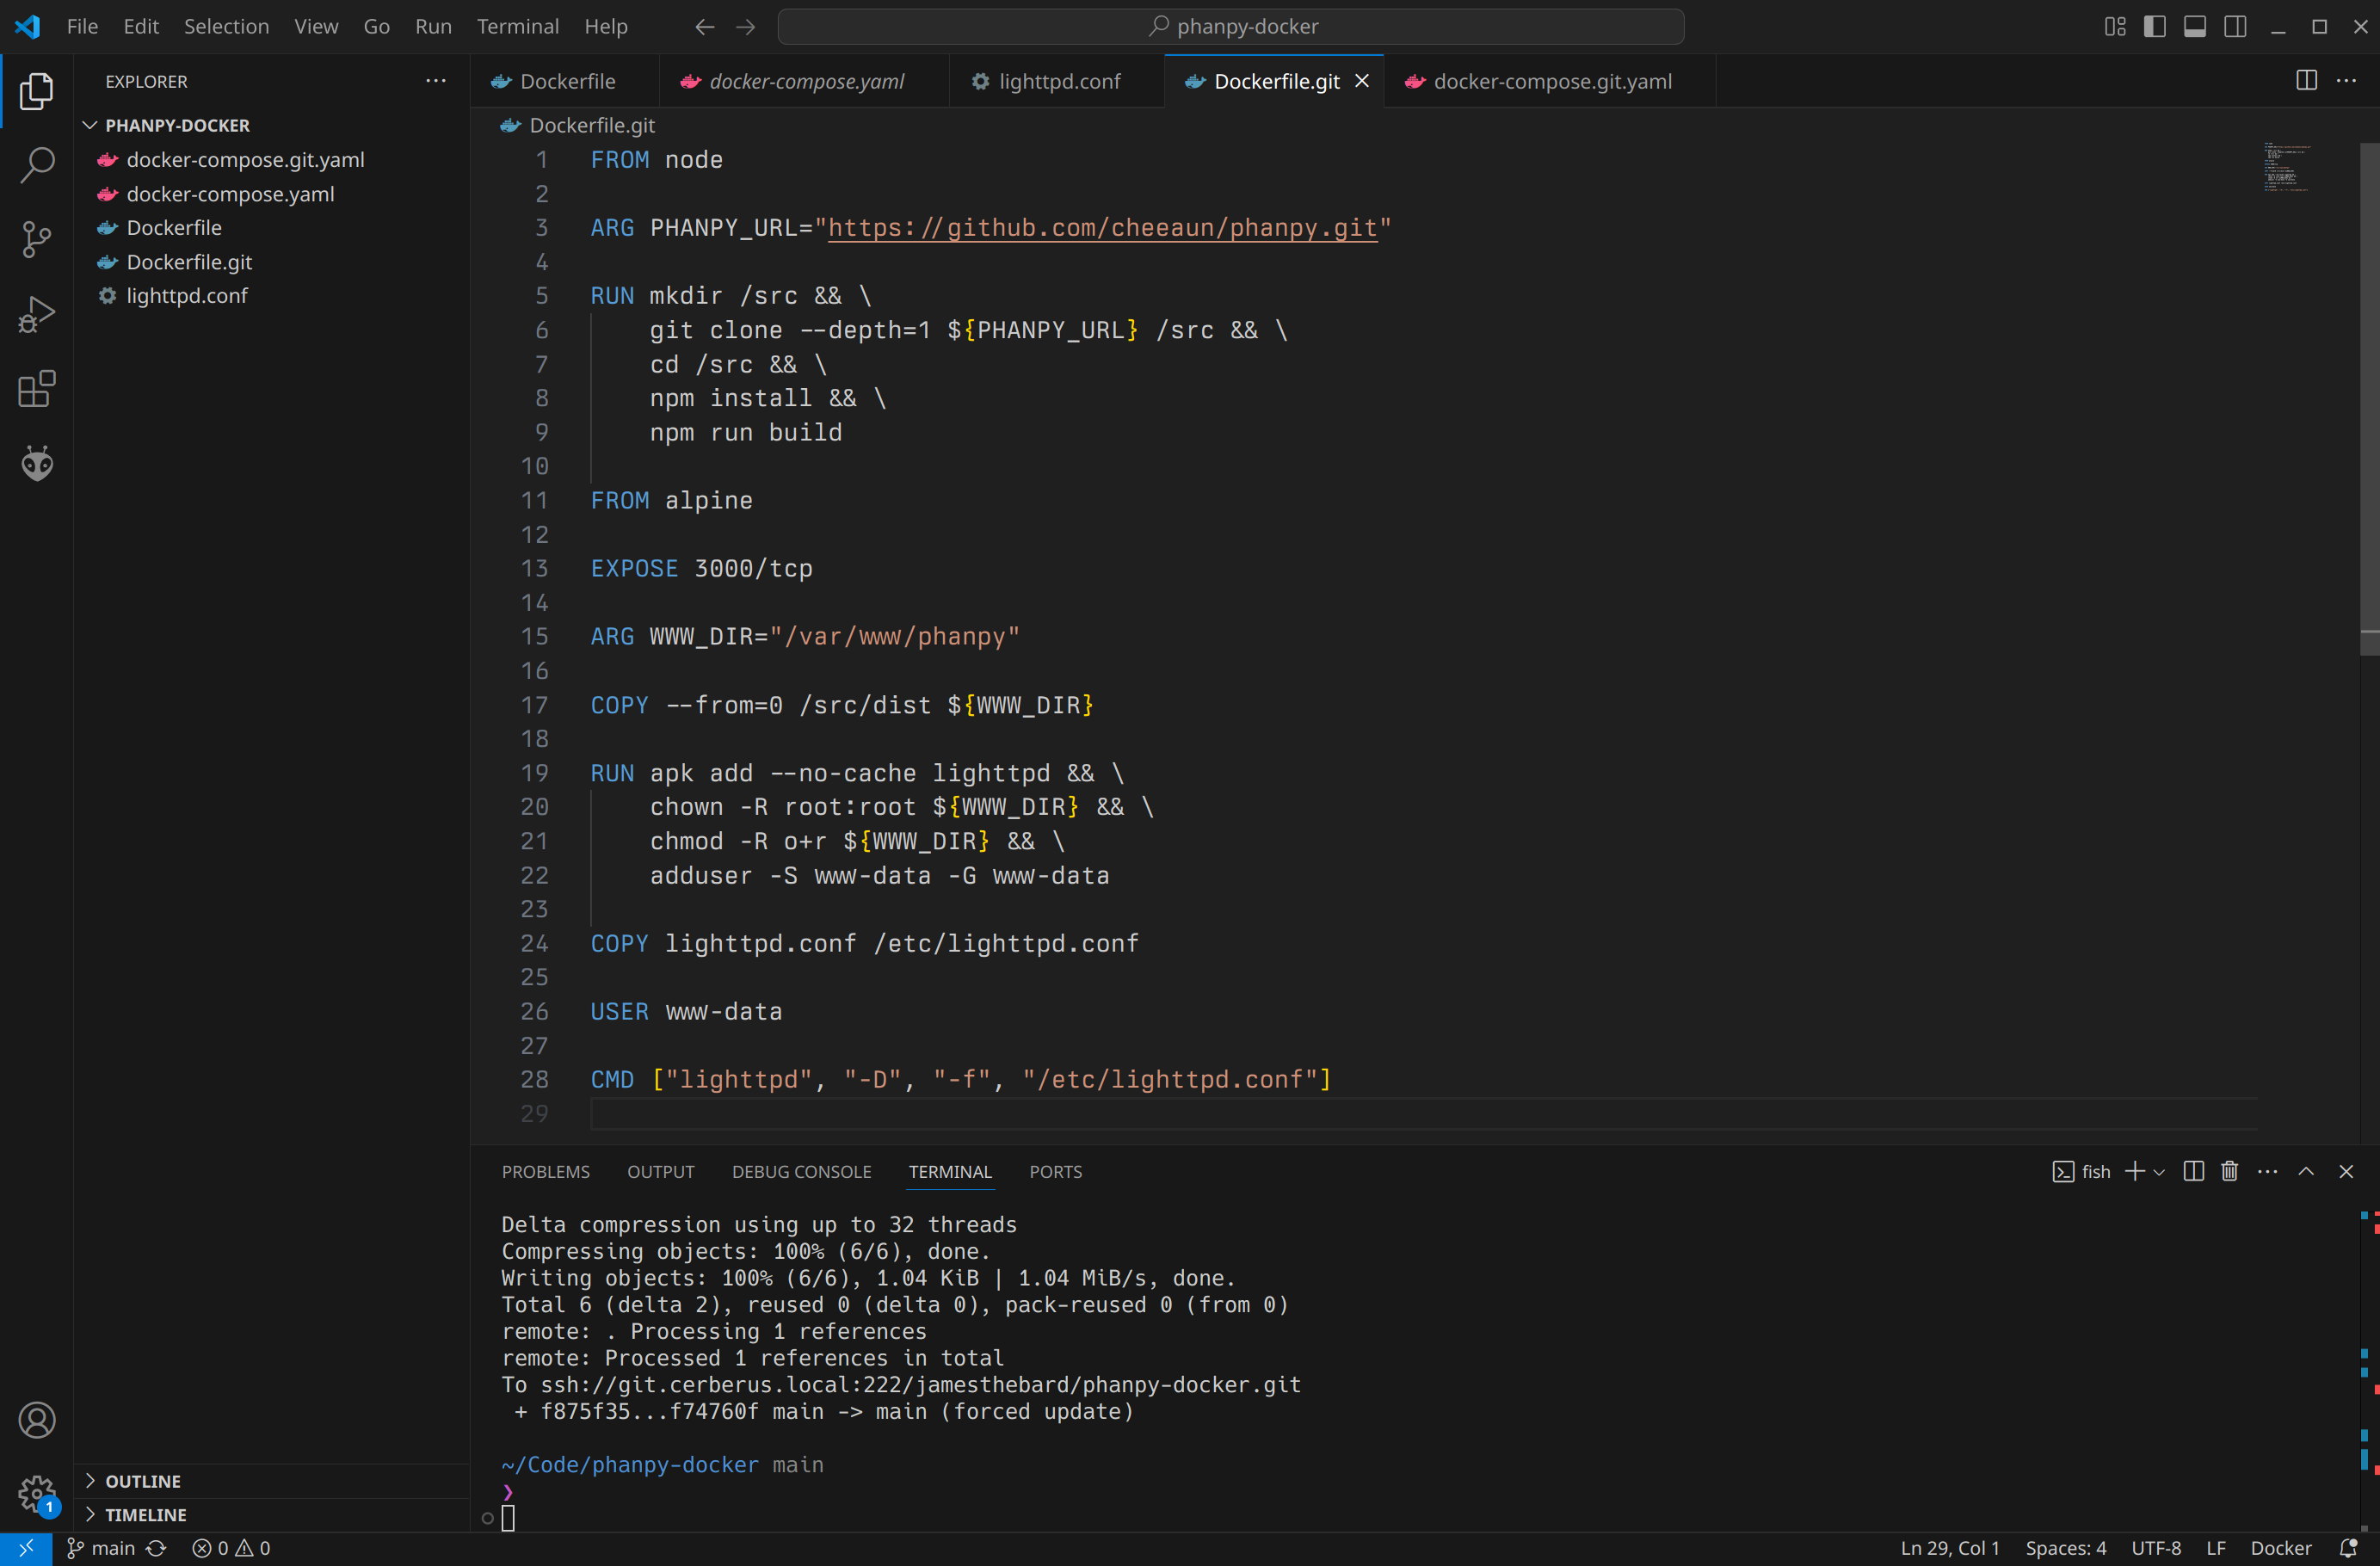This screenshot has height=1566, width=2380.
Task: Click the Explorer more actions ellipsis
Action: 436,81
